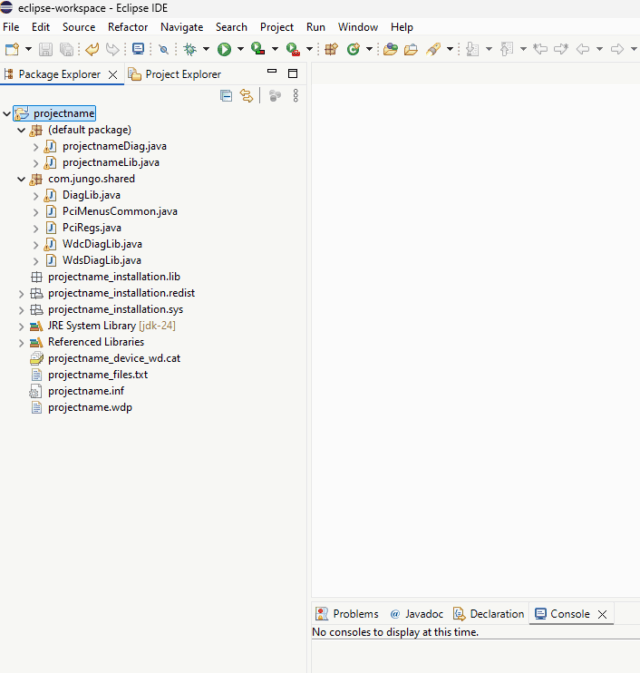The width and height of the screenshot is (640, 673).
Task: Open the Run button dropdown arrow
Action: [240, 49]
